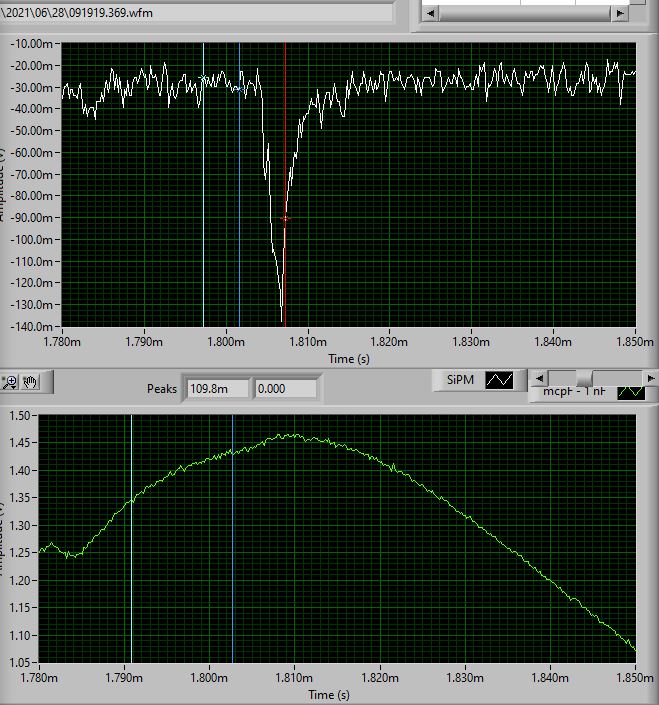This screenshot has width=659, height=705.
Task: Click the bottom graph's Time (s) axis label
Action: (329, 695)
